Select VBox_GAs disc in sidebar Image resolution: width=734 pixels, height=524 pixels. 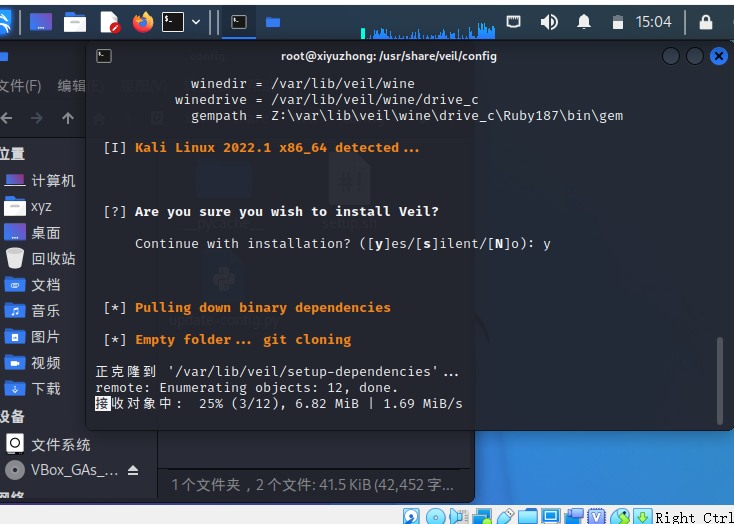click(61, 470)
